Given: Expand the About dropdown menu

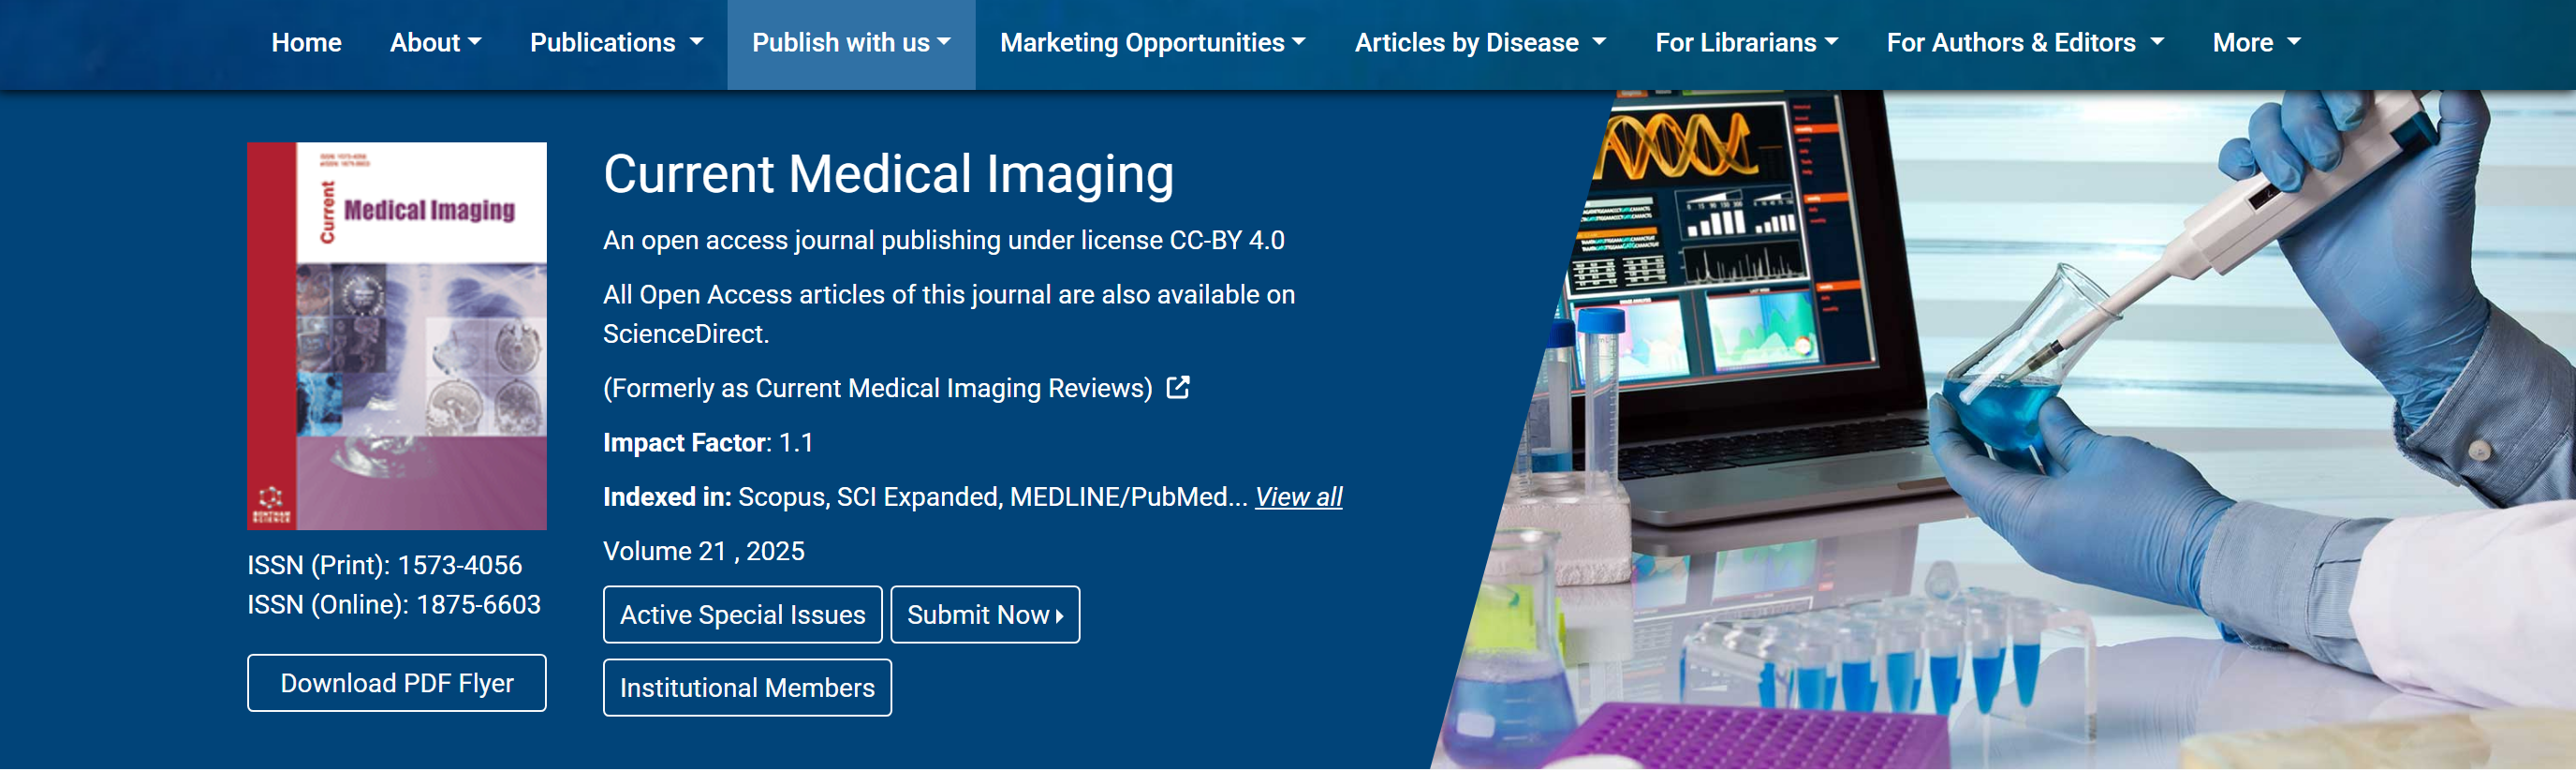Looking at the screenshot, I should point(435,43).
